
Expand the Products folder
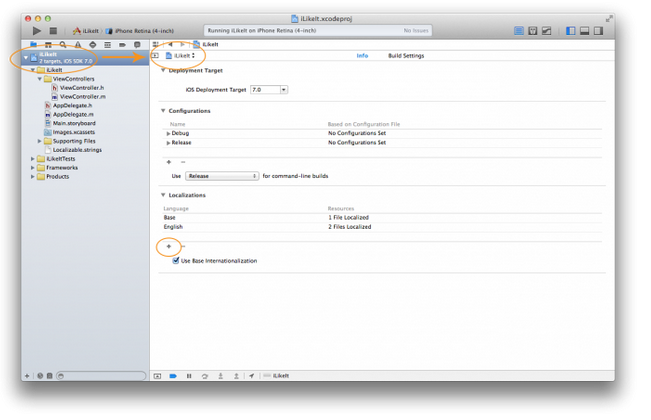32,177
